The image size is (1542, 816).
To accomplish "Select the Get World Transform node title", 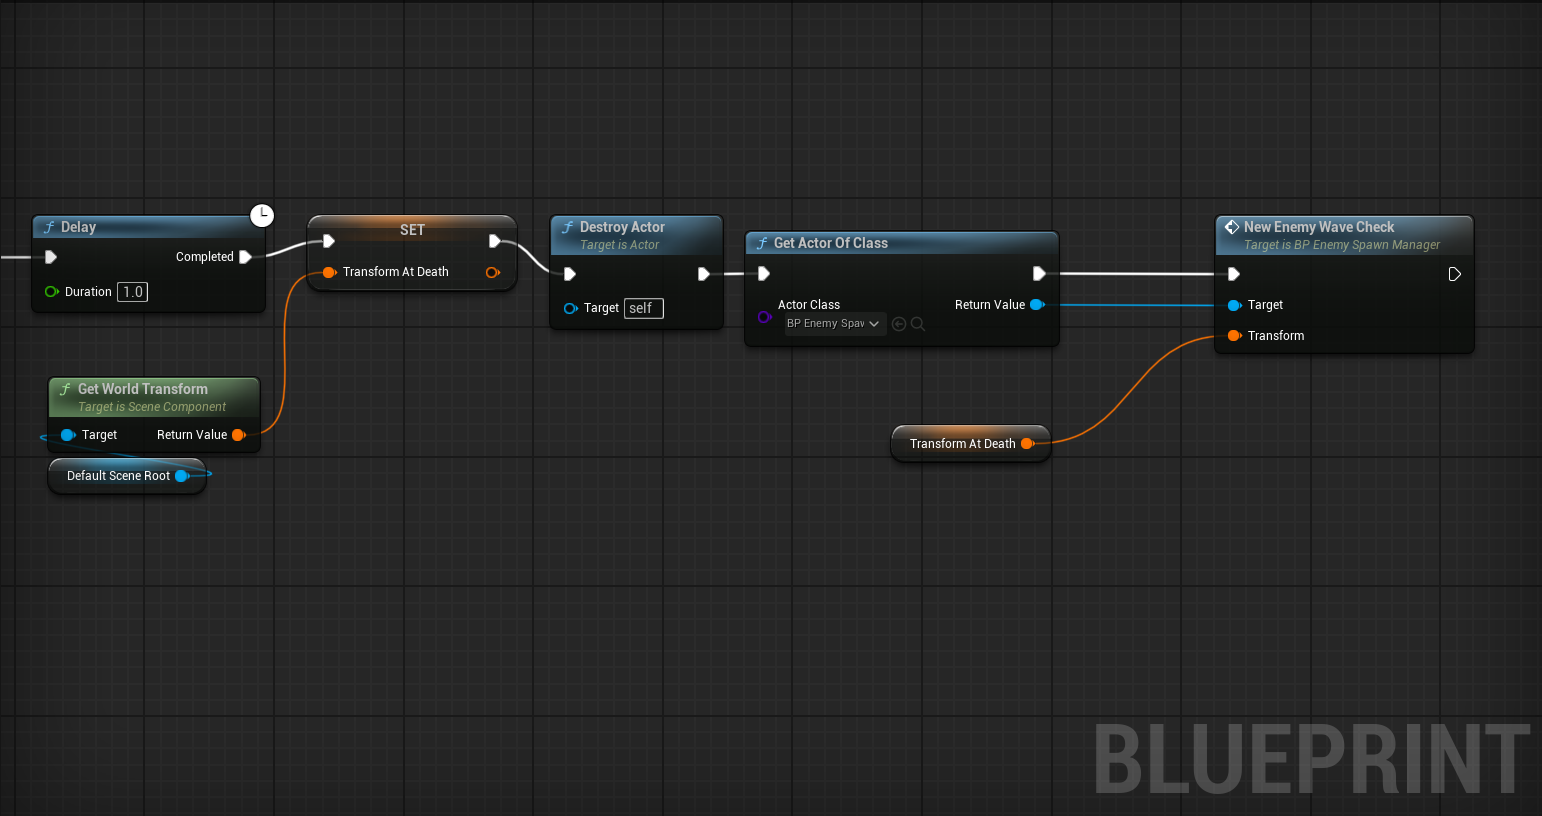I will (143, 389).
